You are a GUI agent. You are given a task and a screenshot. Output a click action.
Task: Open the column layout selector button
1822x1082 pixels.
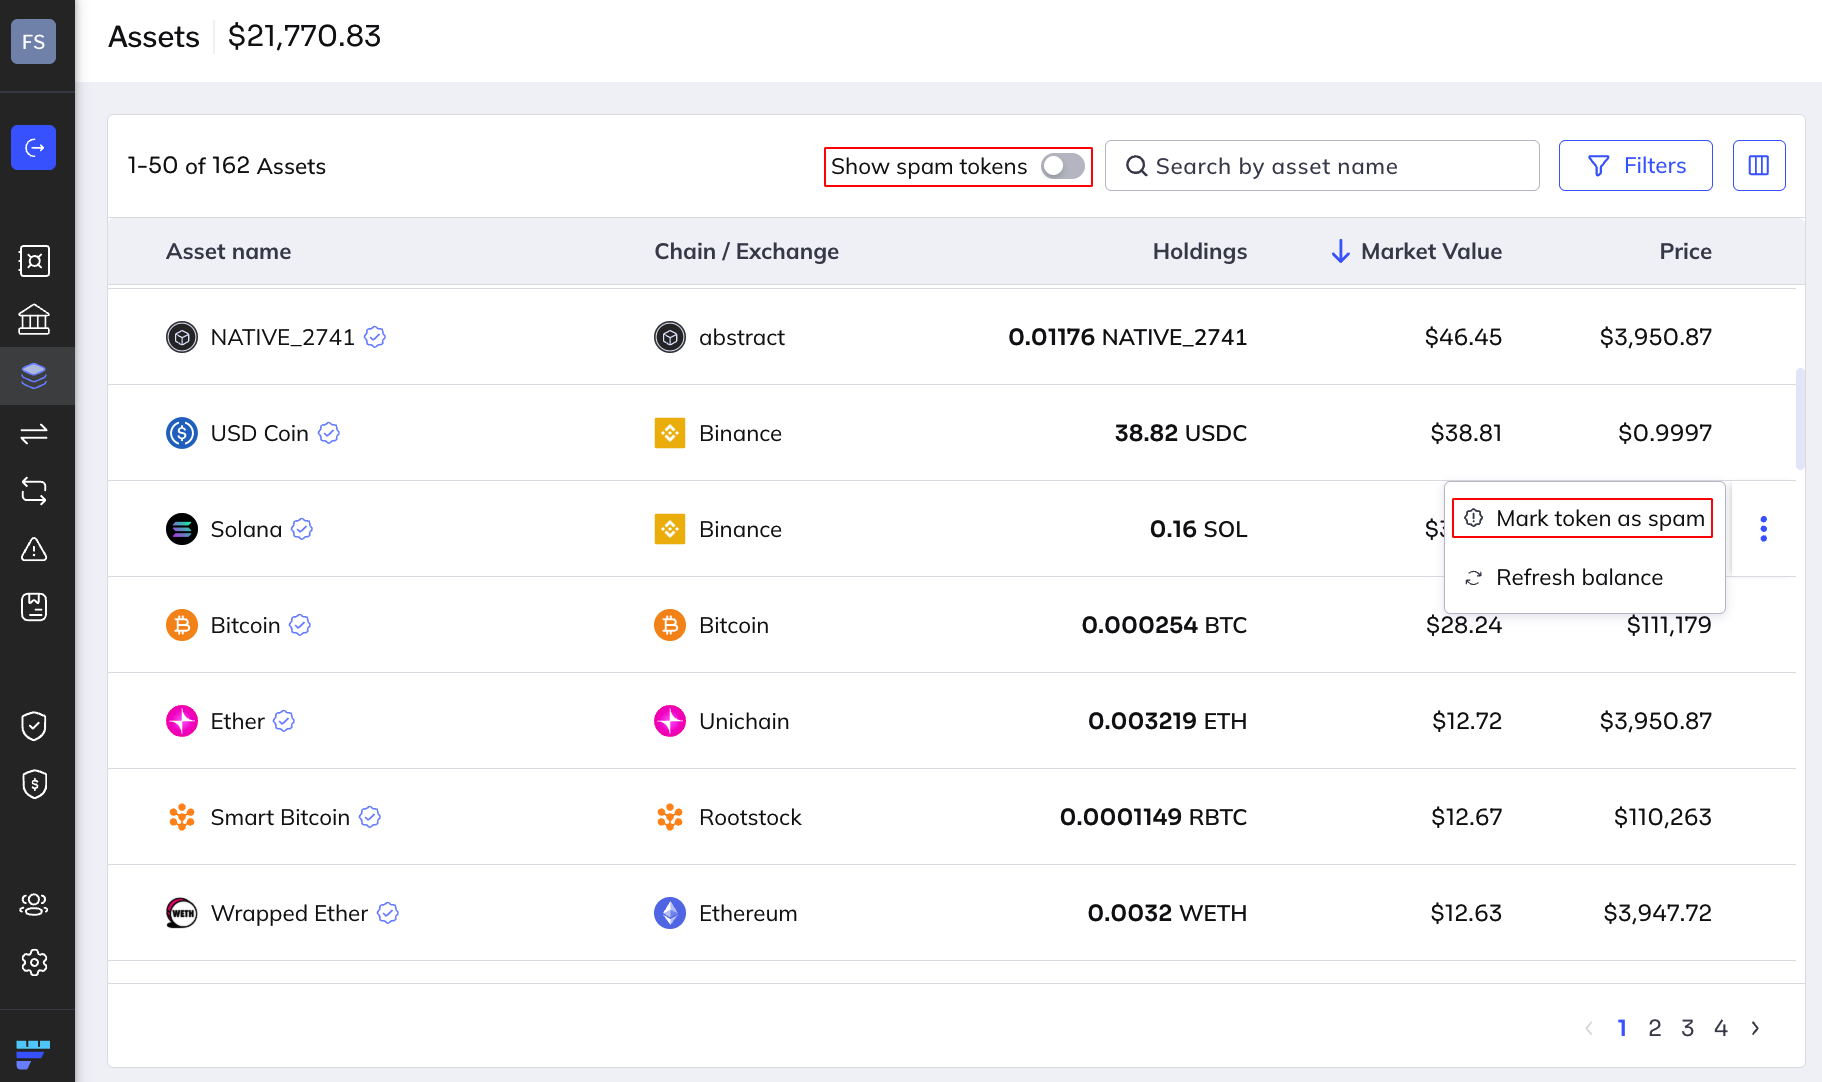1758,166
